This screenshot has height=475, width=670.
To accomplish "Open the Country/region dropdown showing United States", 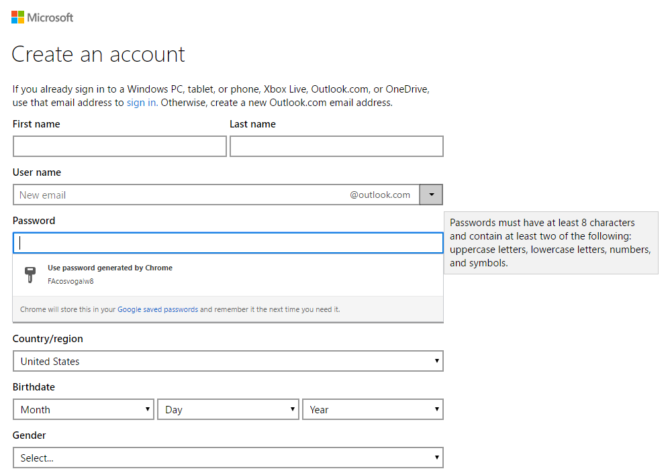I will point(228,361).
